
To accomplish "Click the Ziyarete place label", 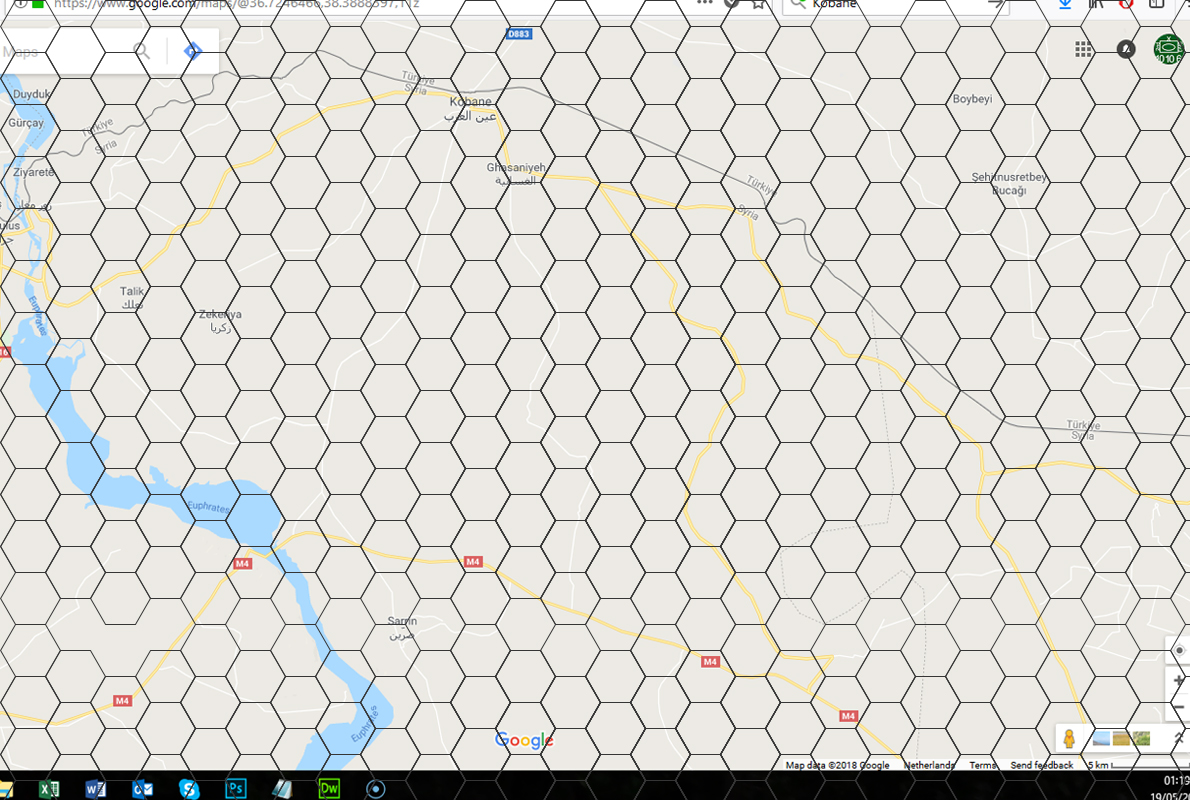I will click(33, 172).
